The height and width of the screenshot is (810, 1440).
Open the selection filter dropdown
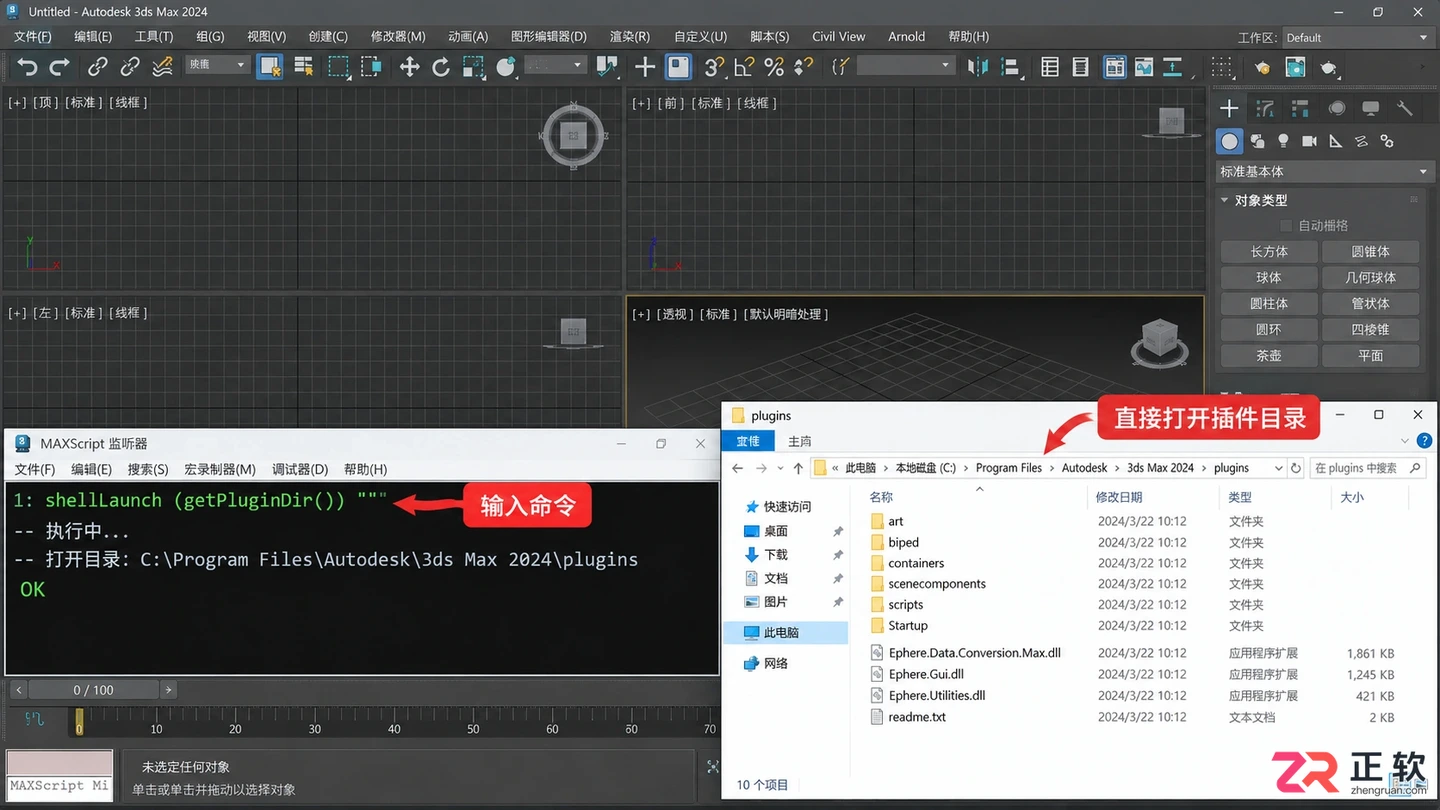[216, 64]
